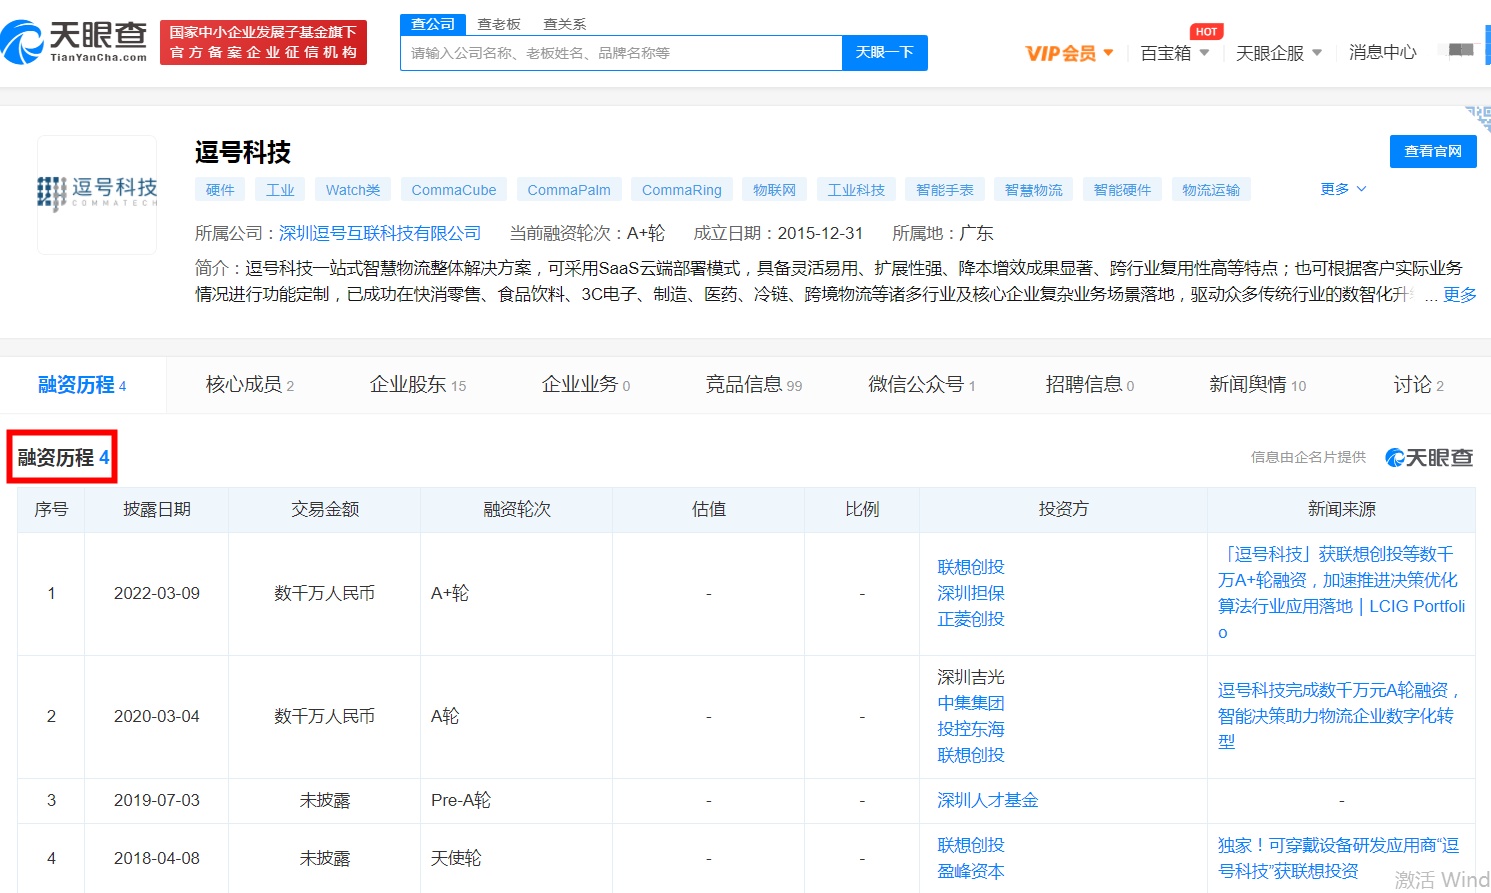This screenshot has width=1491, height=893.
Task: Click the CommaCube tag
Action: (454, 190)
